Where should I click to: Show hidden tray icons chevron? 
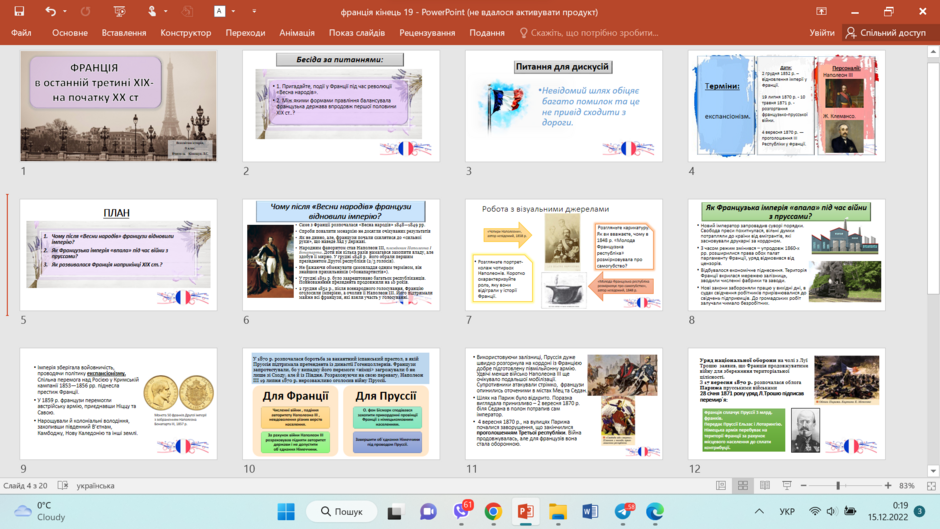[759, 512]
